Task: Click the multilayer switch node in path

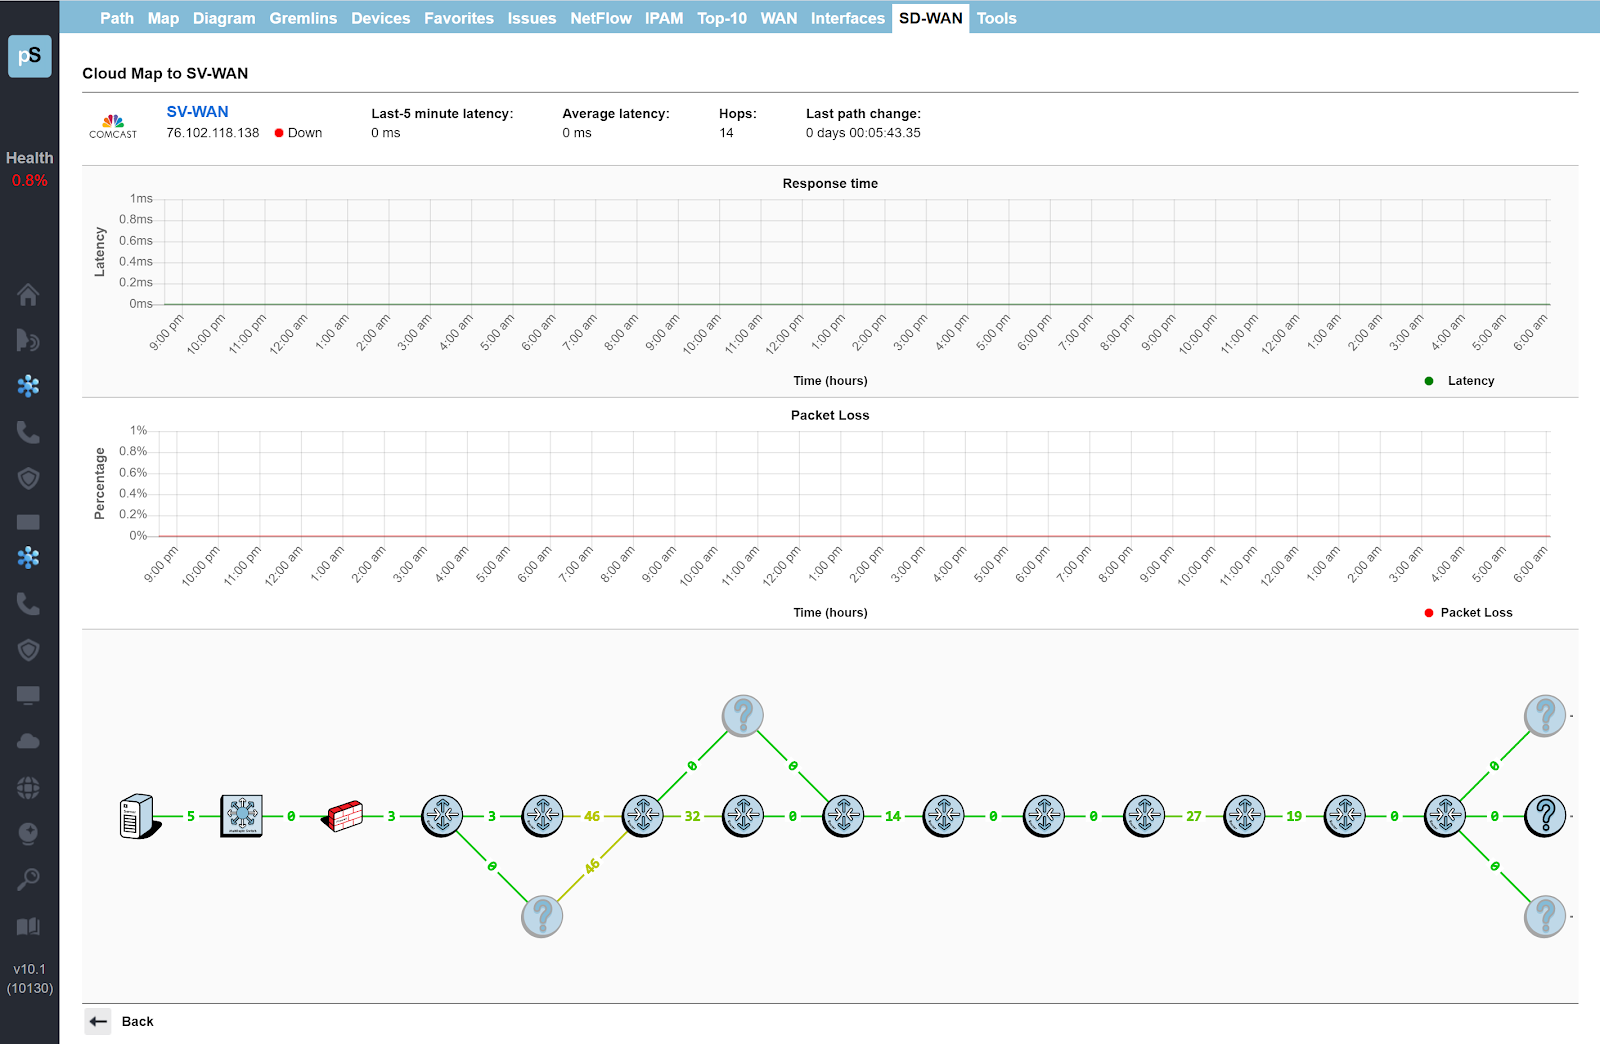Action: [x=241, y=816]
